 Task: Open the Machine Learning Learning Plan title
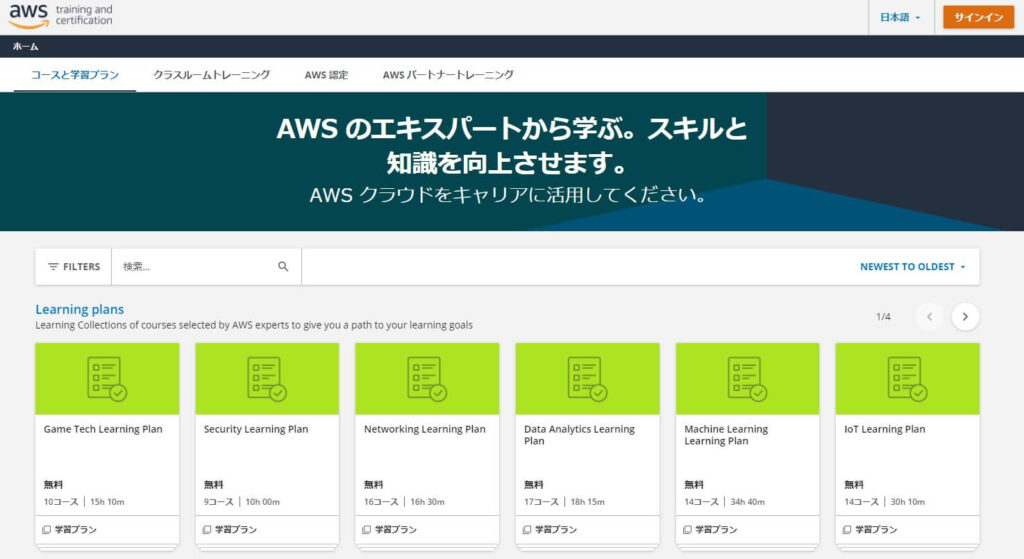[x=726, y=435]
